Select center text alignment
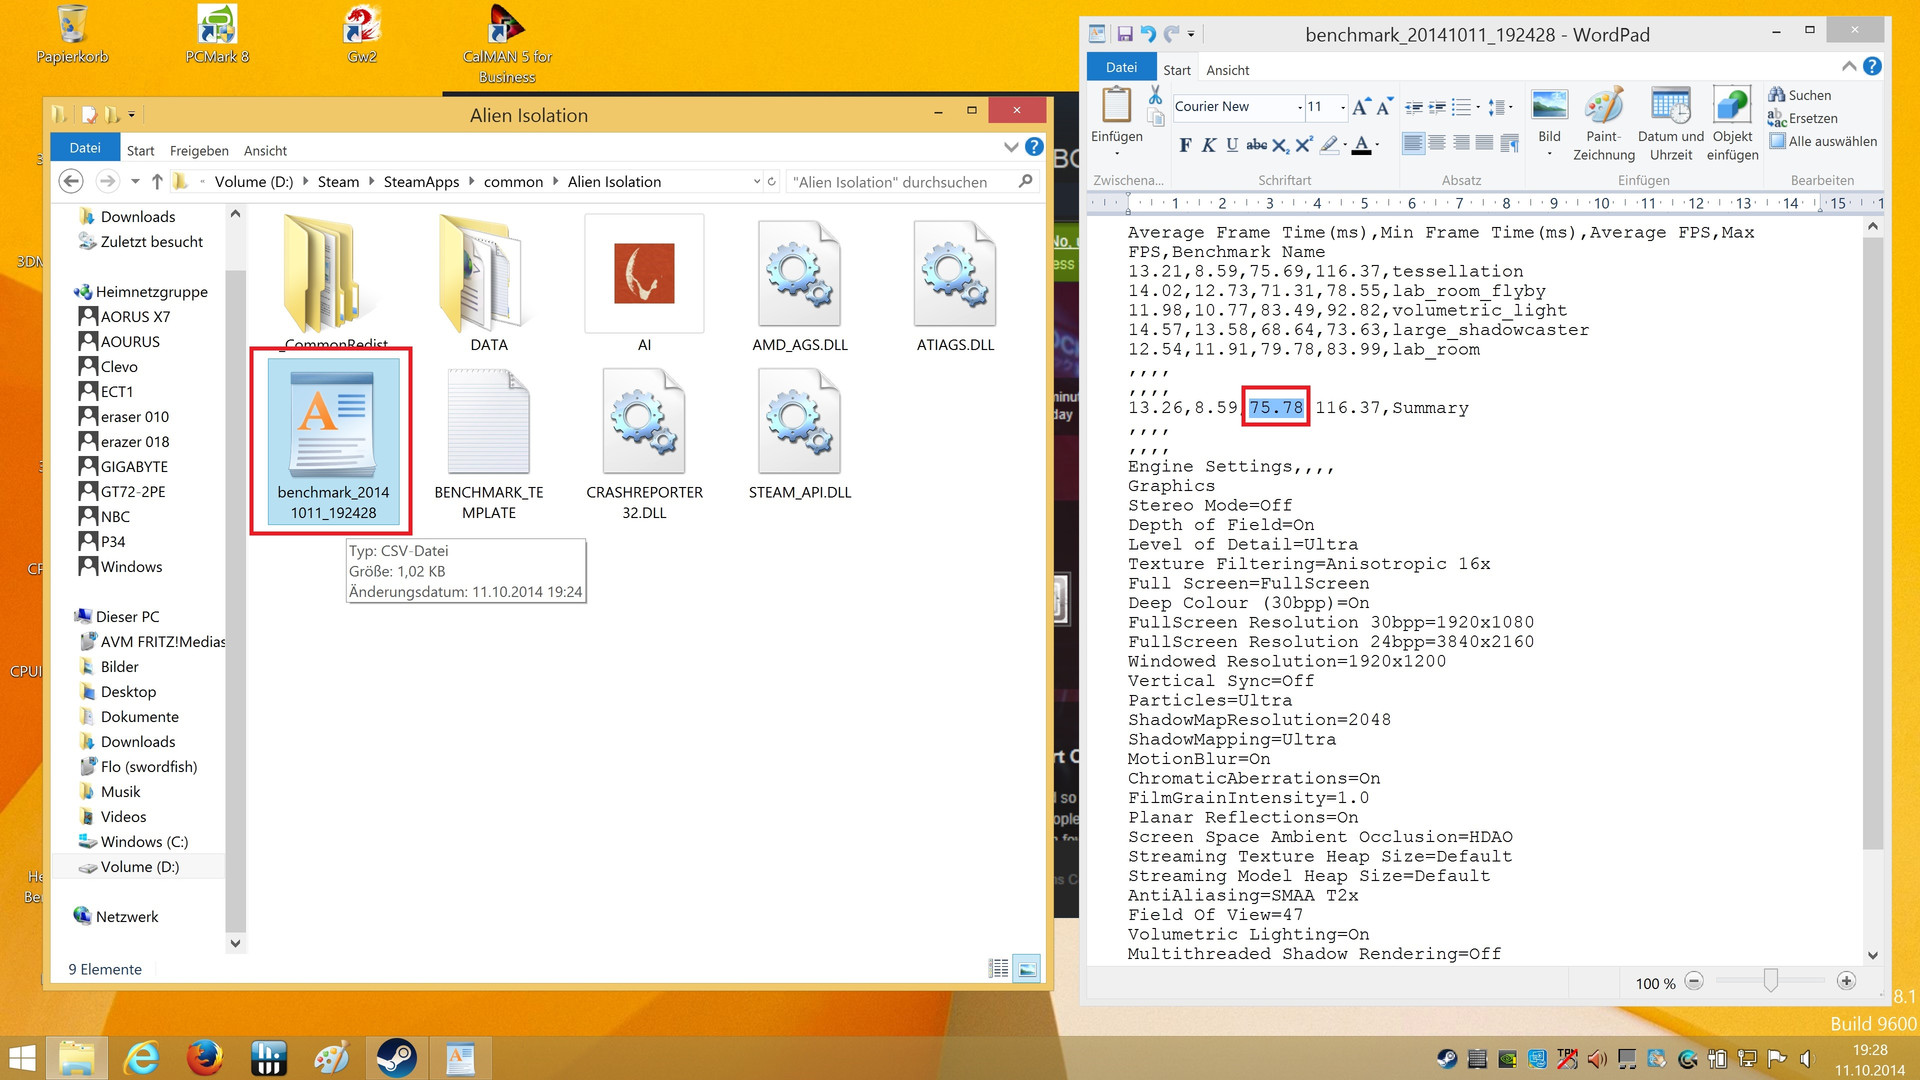 click(x=1437, y=143)
